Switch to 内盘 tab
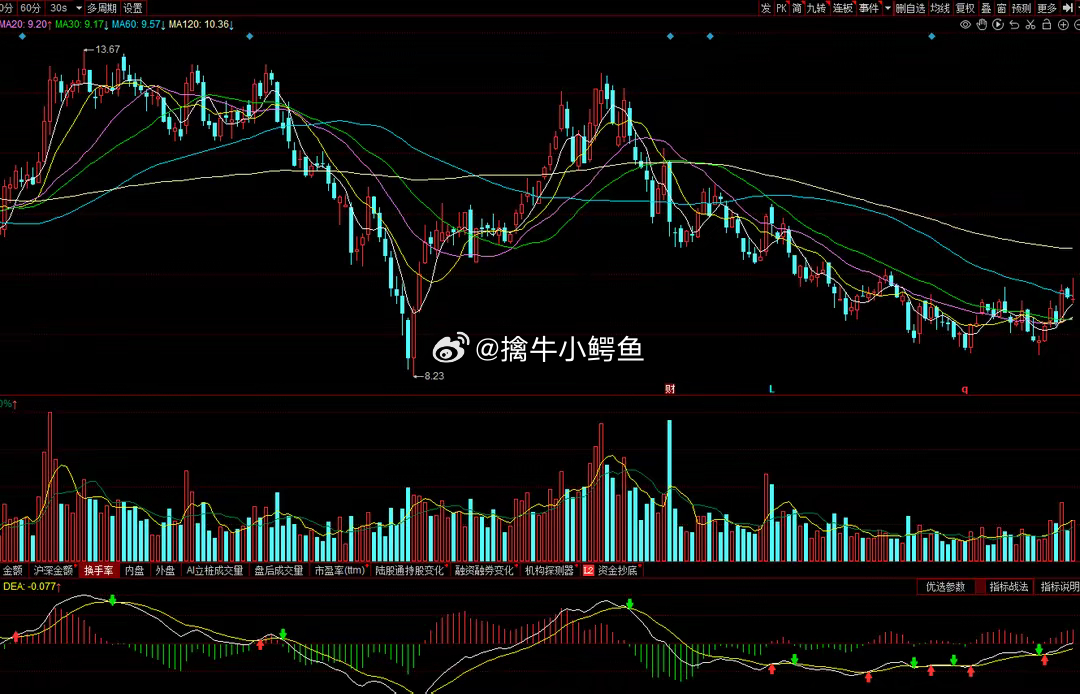The height and width of the screenshot is (694, 1080). click(x=134, y=570)
